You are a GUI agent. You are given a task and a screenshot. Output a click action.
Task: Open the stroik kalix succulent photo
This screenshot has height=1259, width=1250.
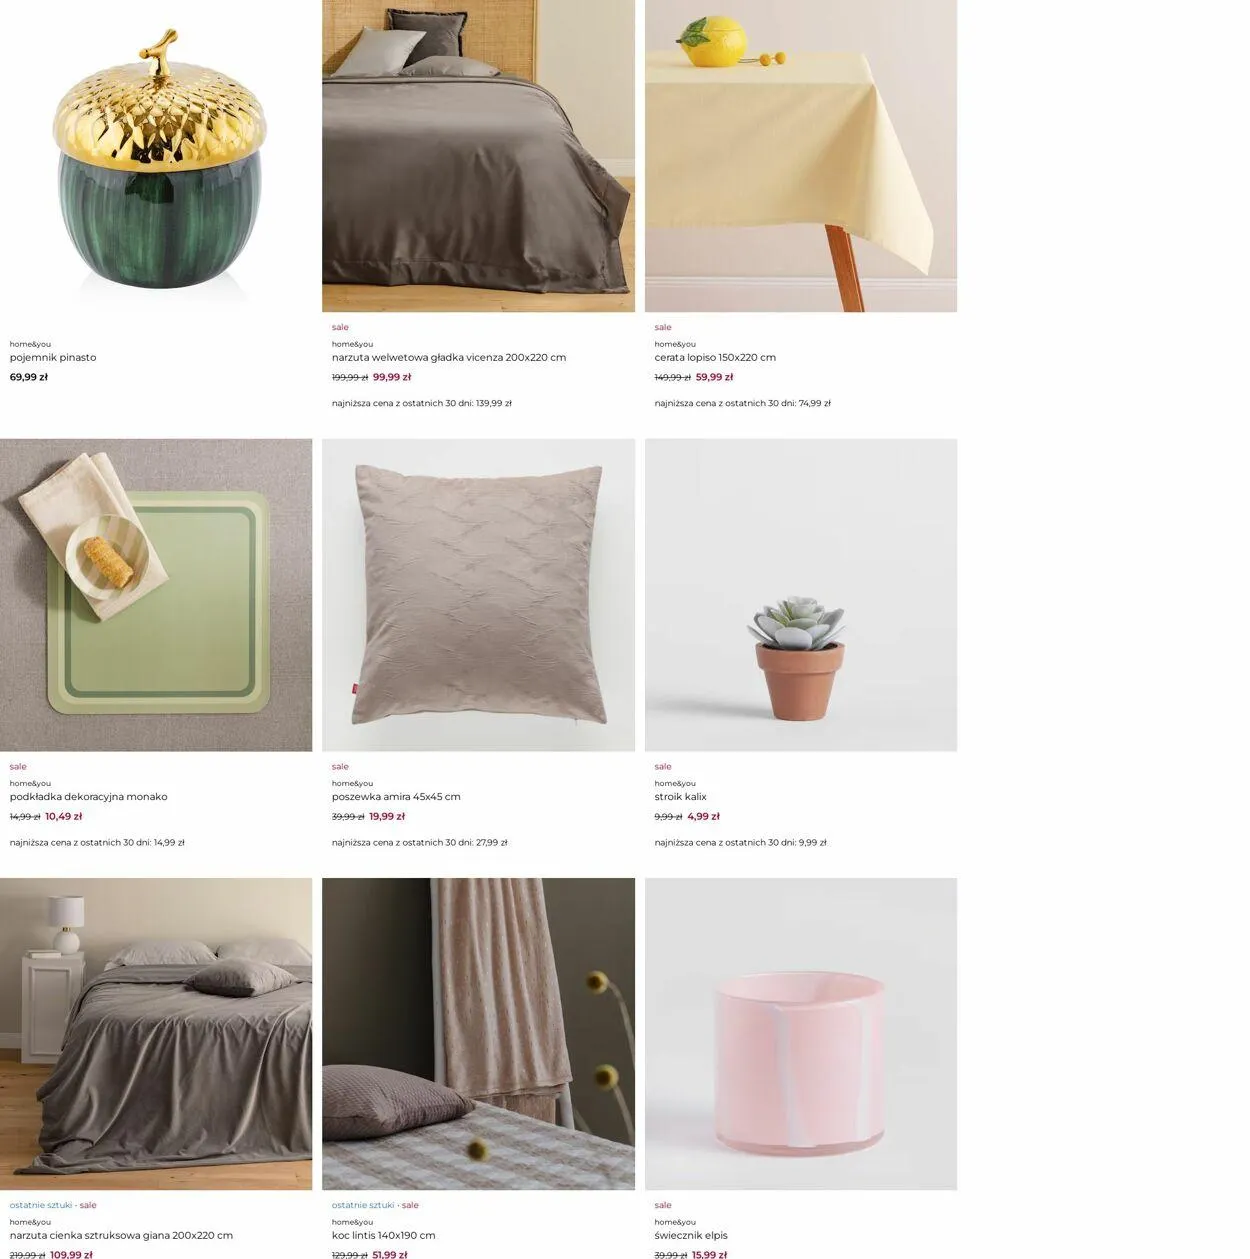pyautogui.click(x=801, y=595)
